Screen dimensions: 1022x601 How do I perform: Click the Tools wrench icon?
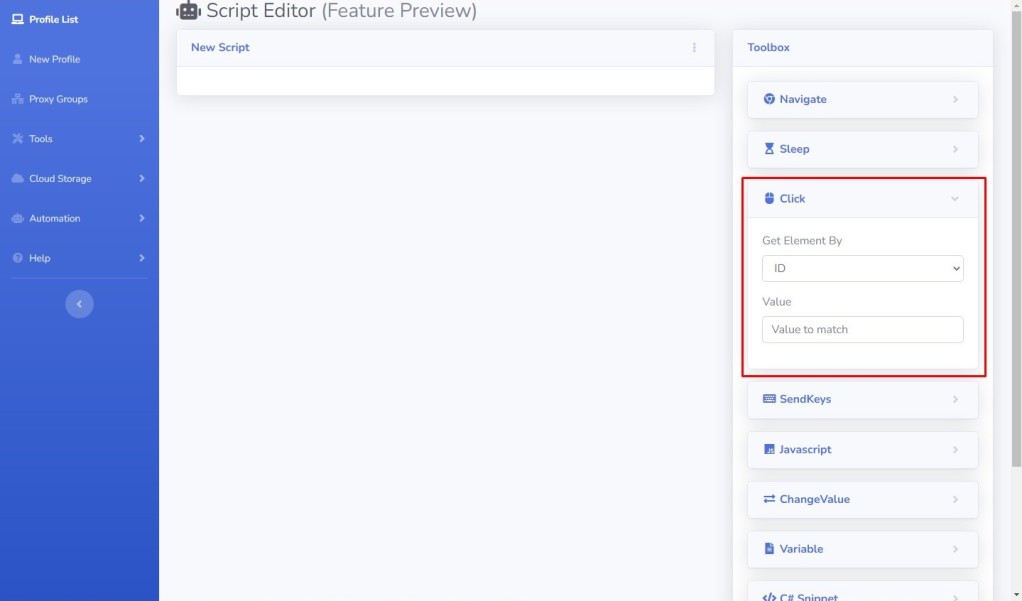(18, 139)
